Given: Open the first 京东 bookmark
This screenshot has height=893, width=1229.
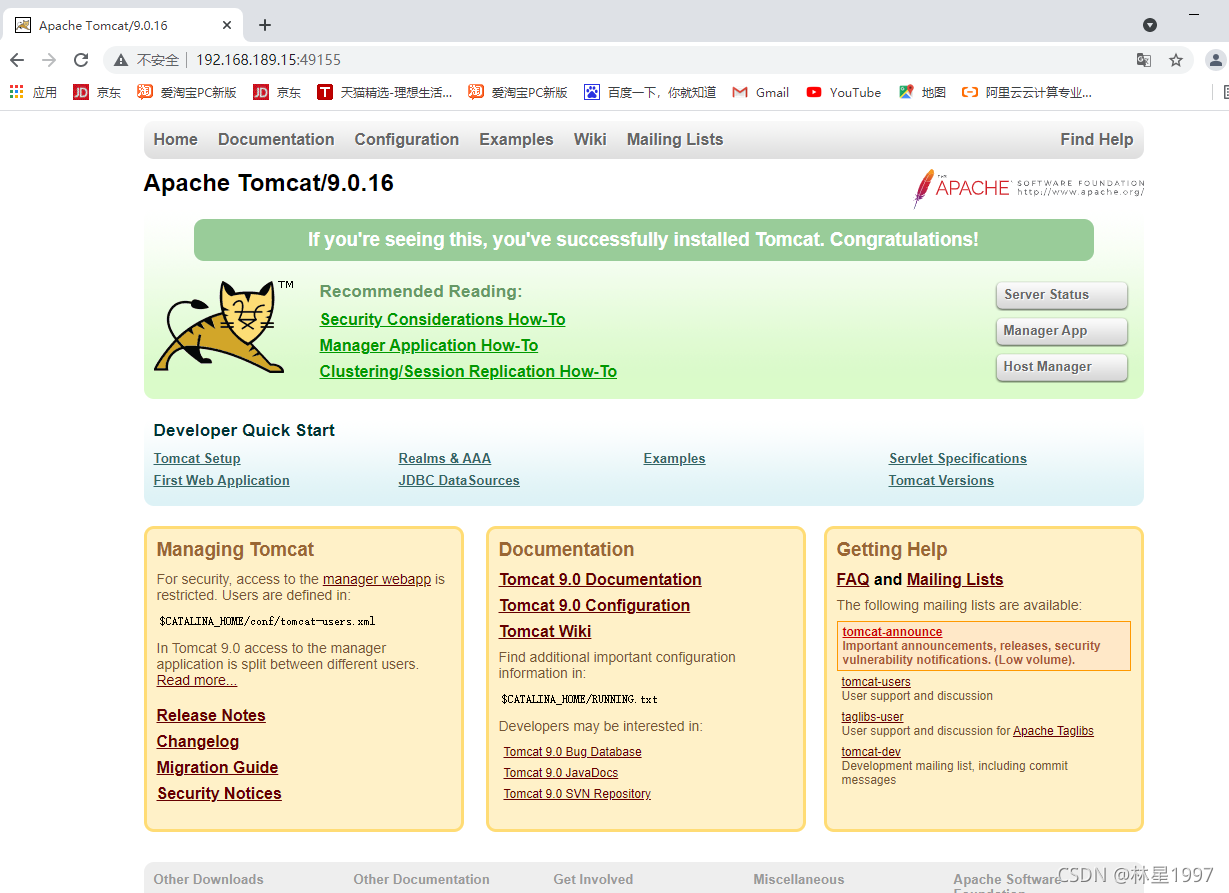Looking at the screenshot, I should 97,92.
